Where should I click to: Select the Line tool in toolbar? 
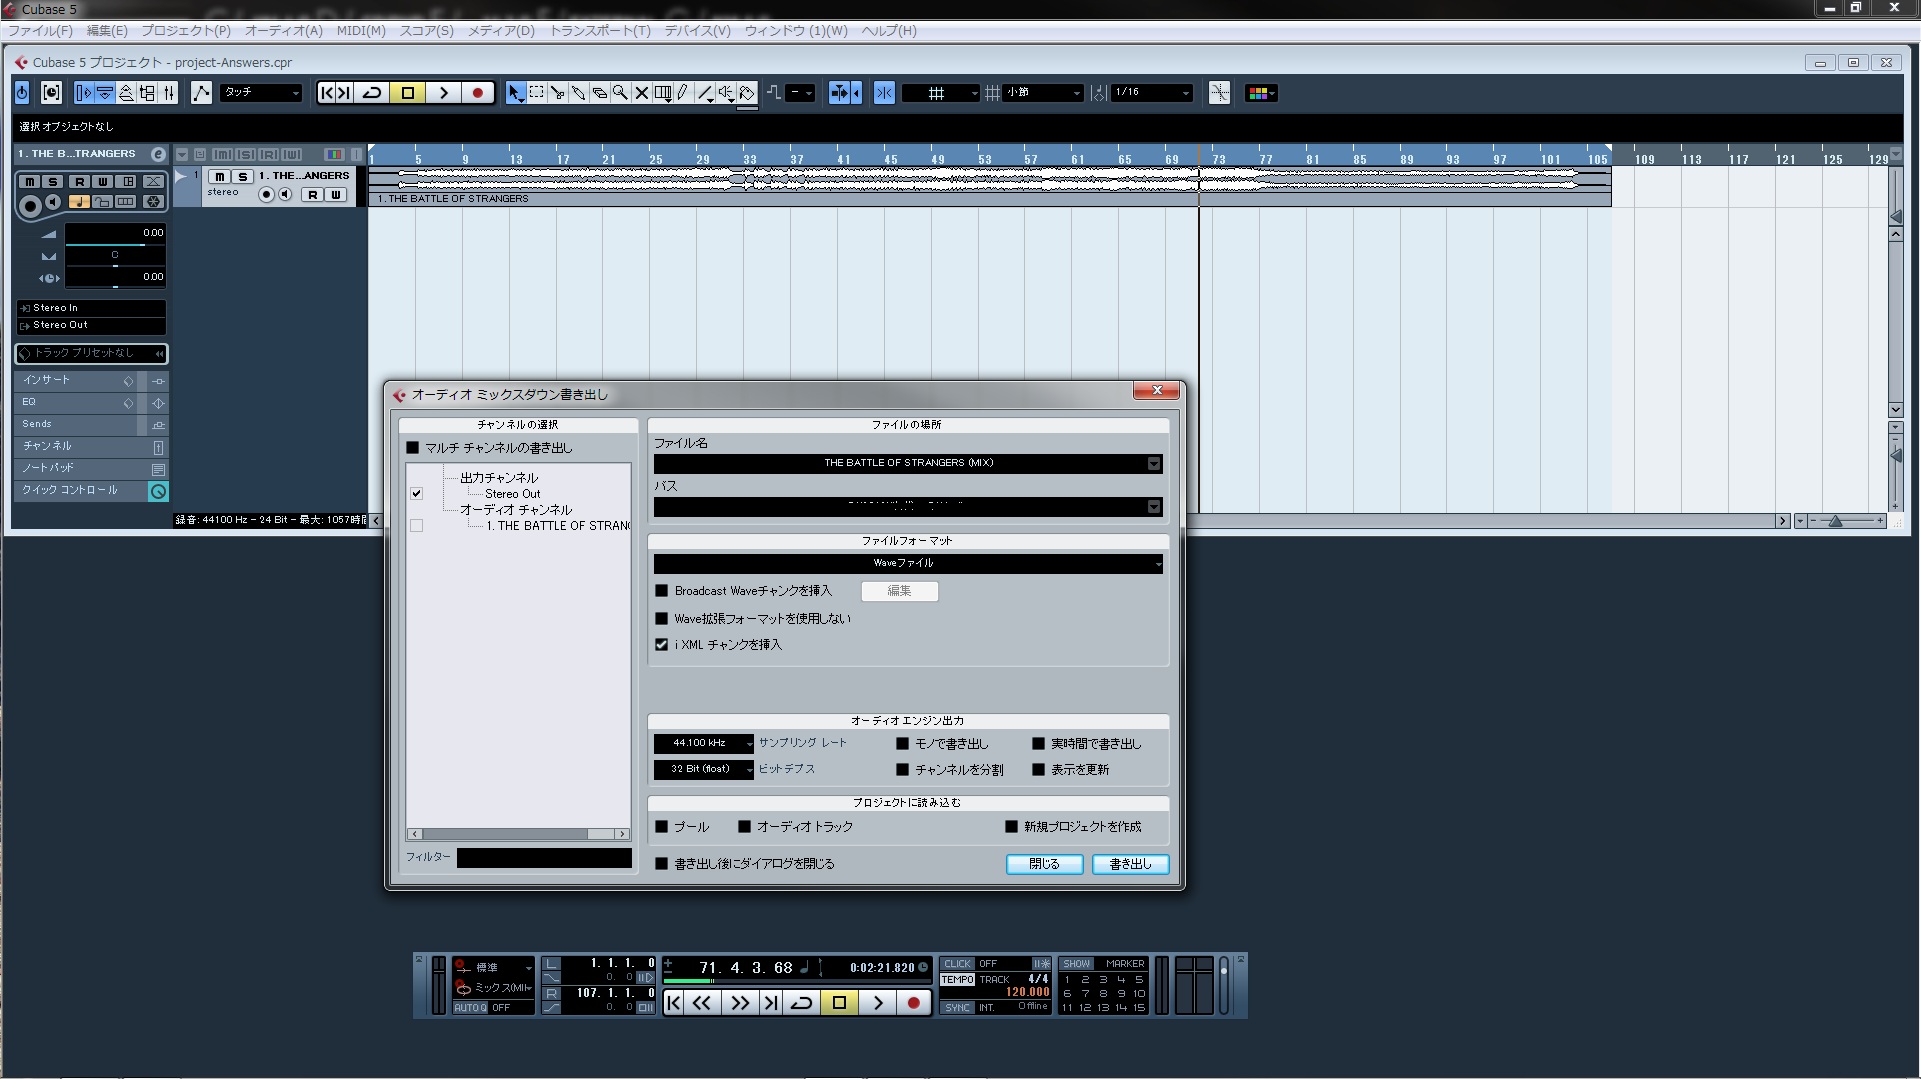pos(705,93)
